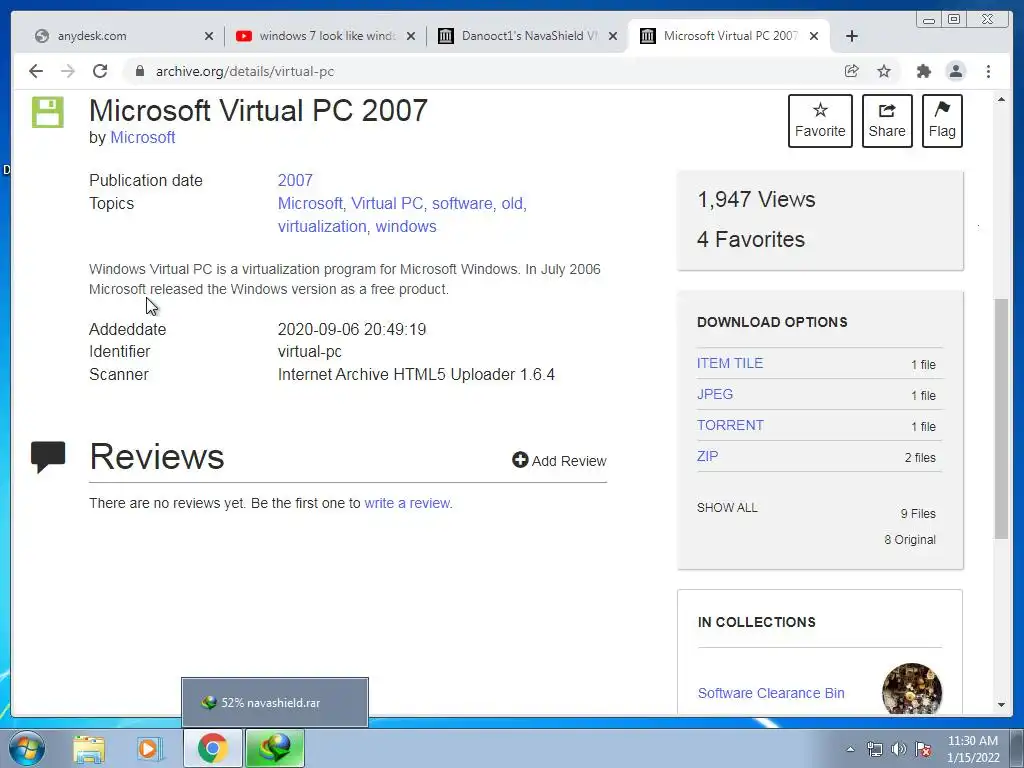Download the ITEM TILE file

tap(729, 363)
